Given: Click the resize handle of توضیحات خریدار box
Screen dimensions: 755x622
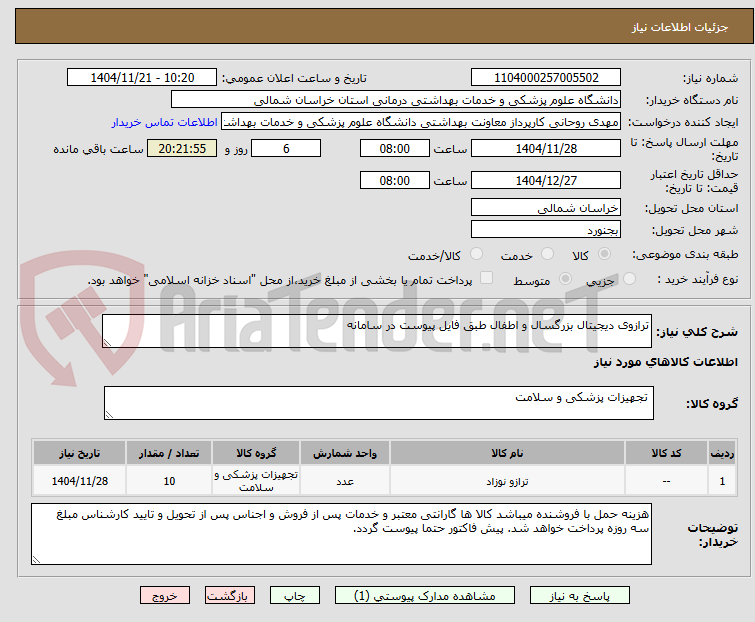Looking at the screenshot, I should point(37,559).
